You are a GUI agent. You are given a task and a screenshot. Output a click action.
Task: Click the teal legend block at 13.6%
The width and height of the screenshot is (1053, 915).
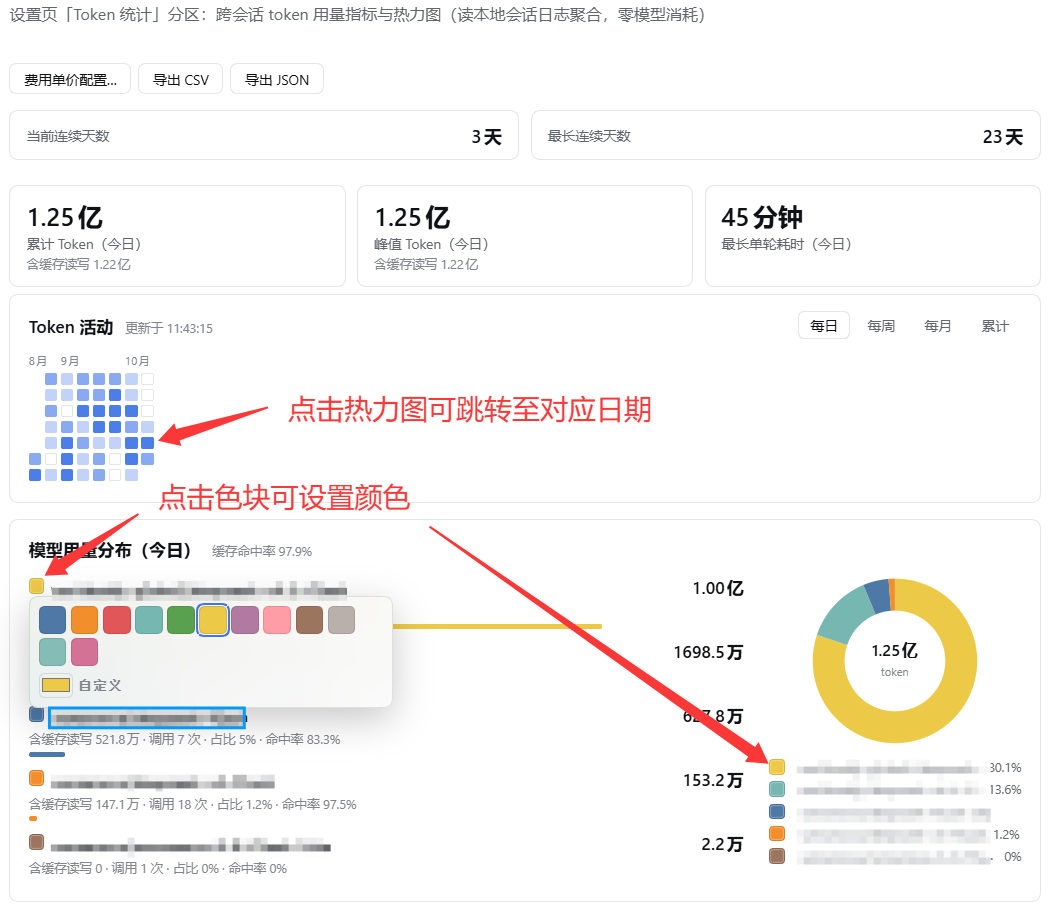777,789
